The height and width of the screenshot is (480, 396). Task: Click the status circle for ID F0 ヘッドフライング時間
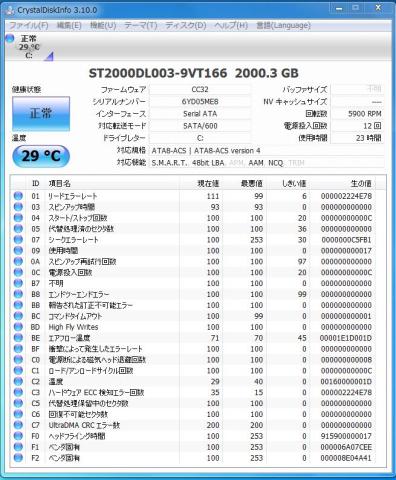18,436
